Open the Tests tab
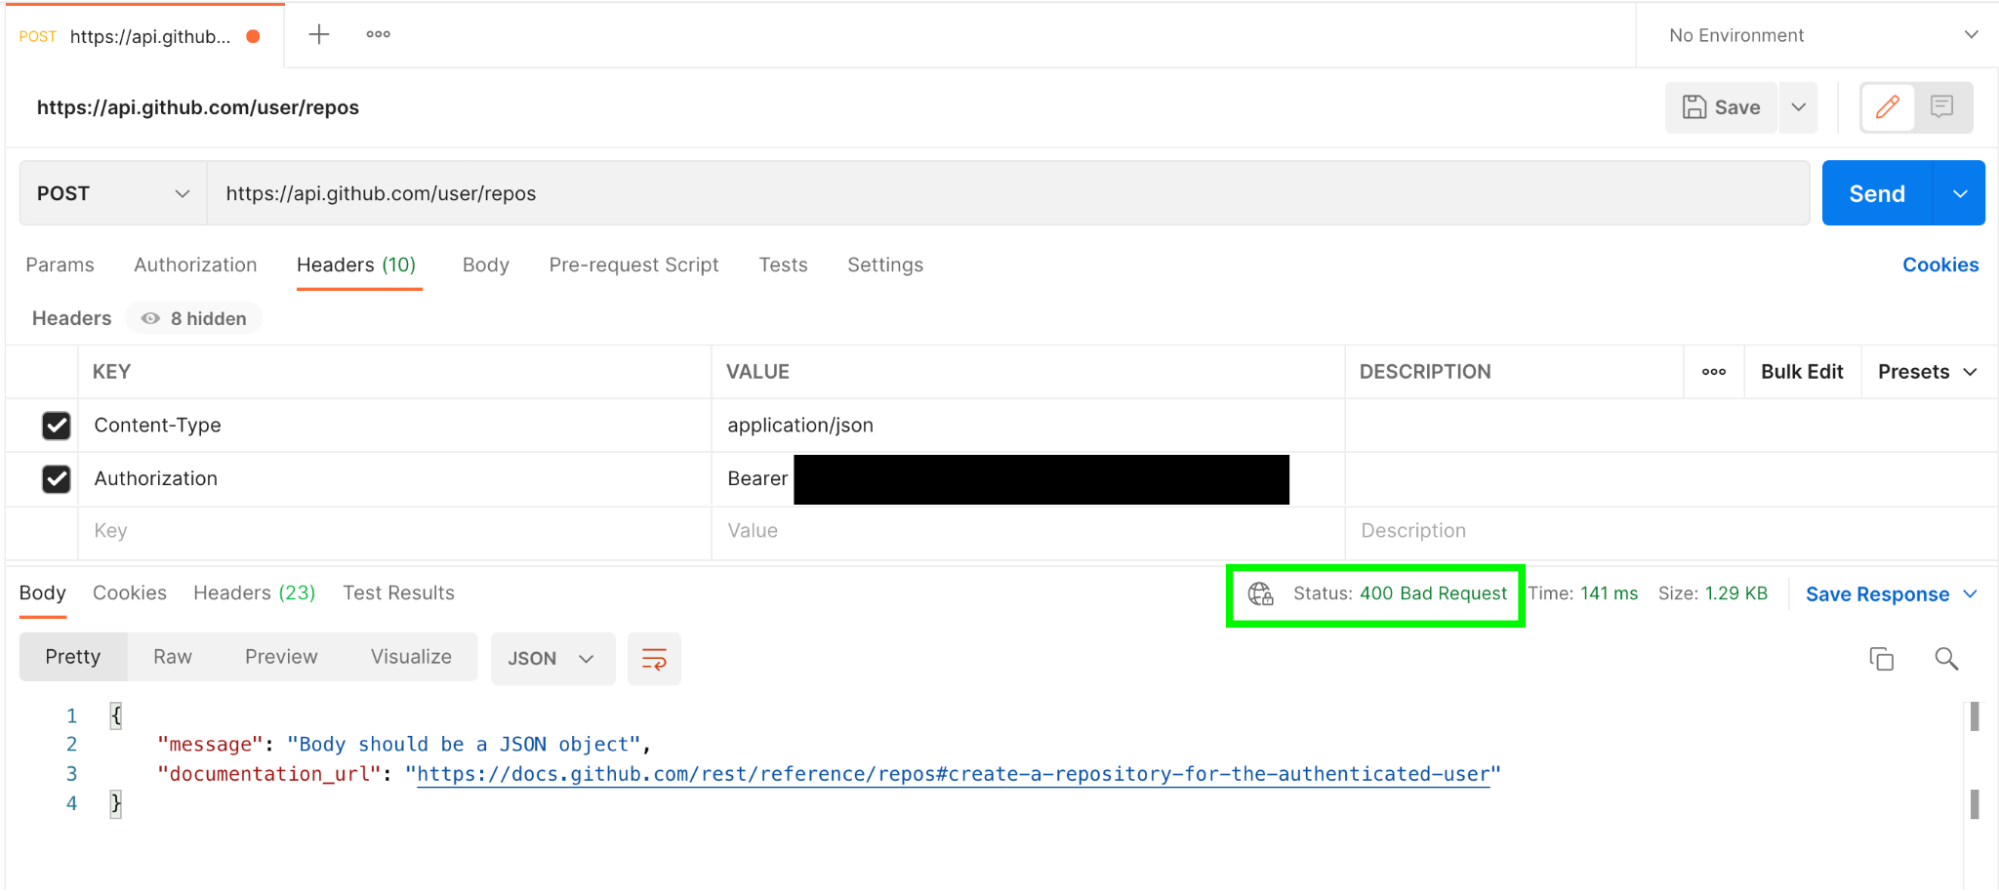1999x891 pixels. 783,265
